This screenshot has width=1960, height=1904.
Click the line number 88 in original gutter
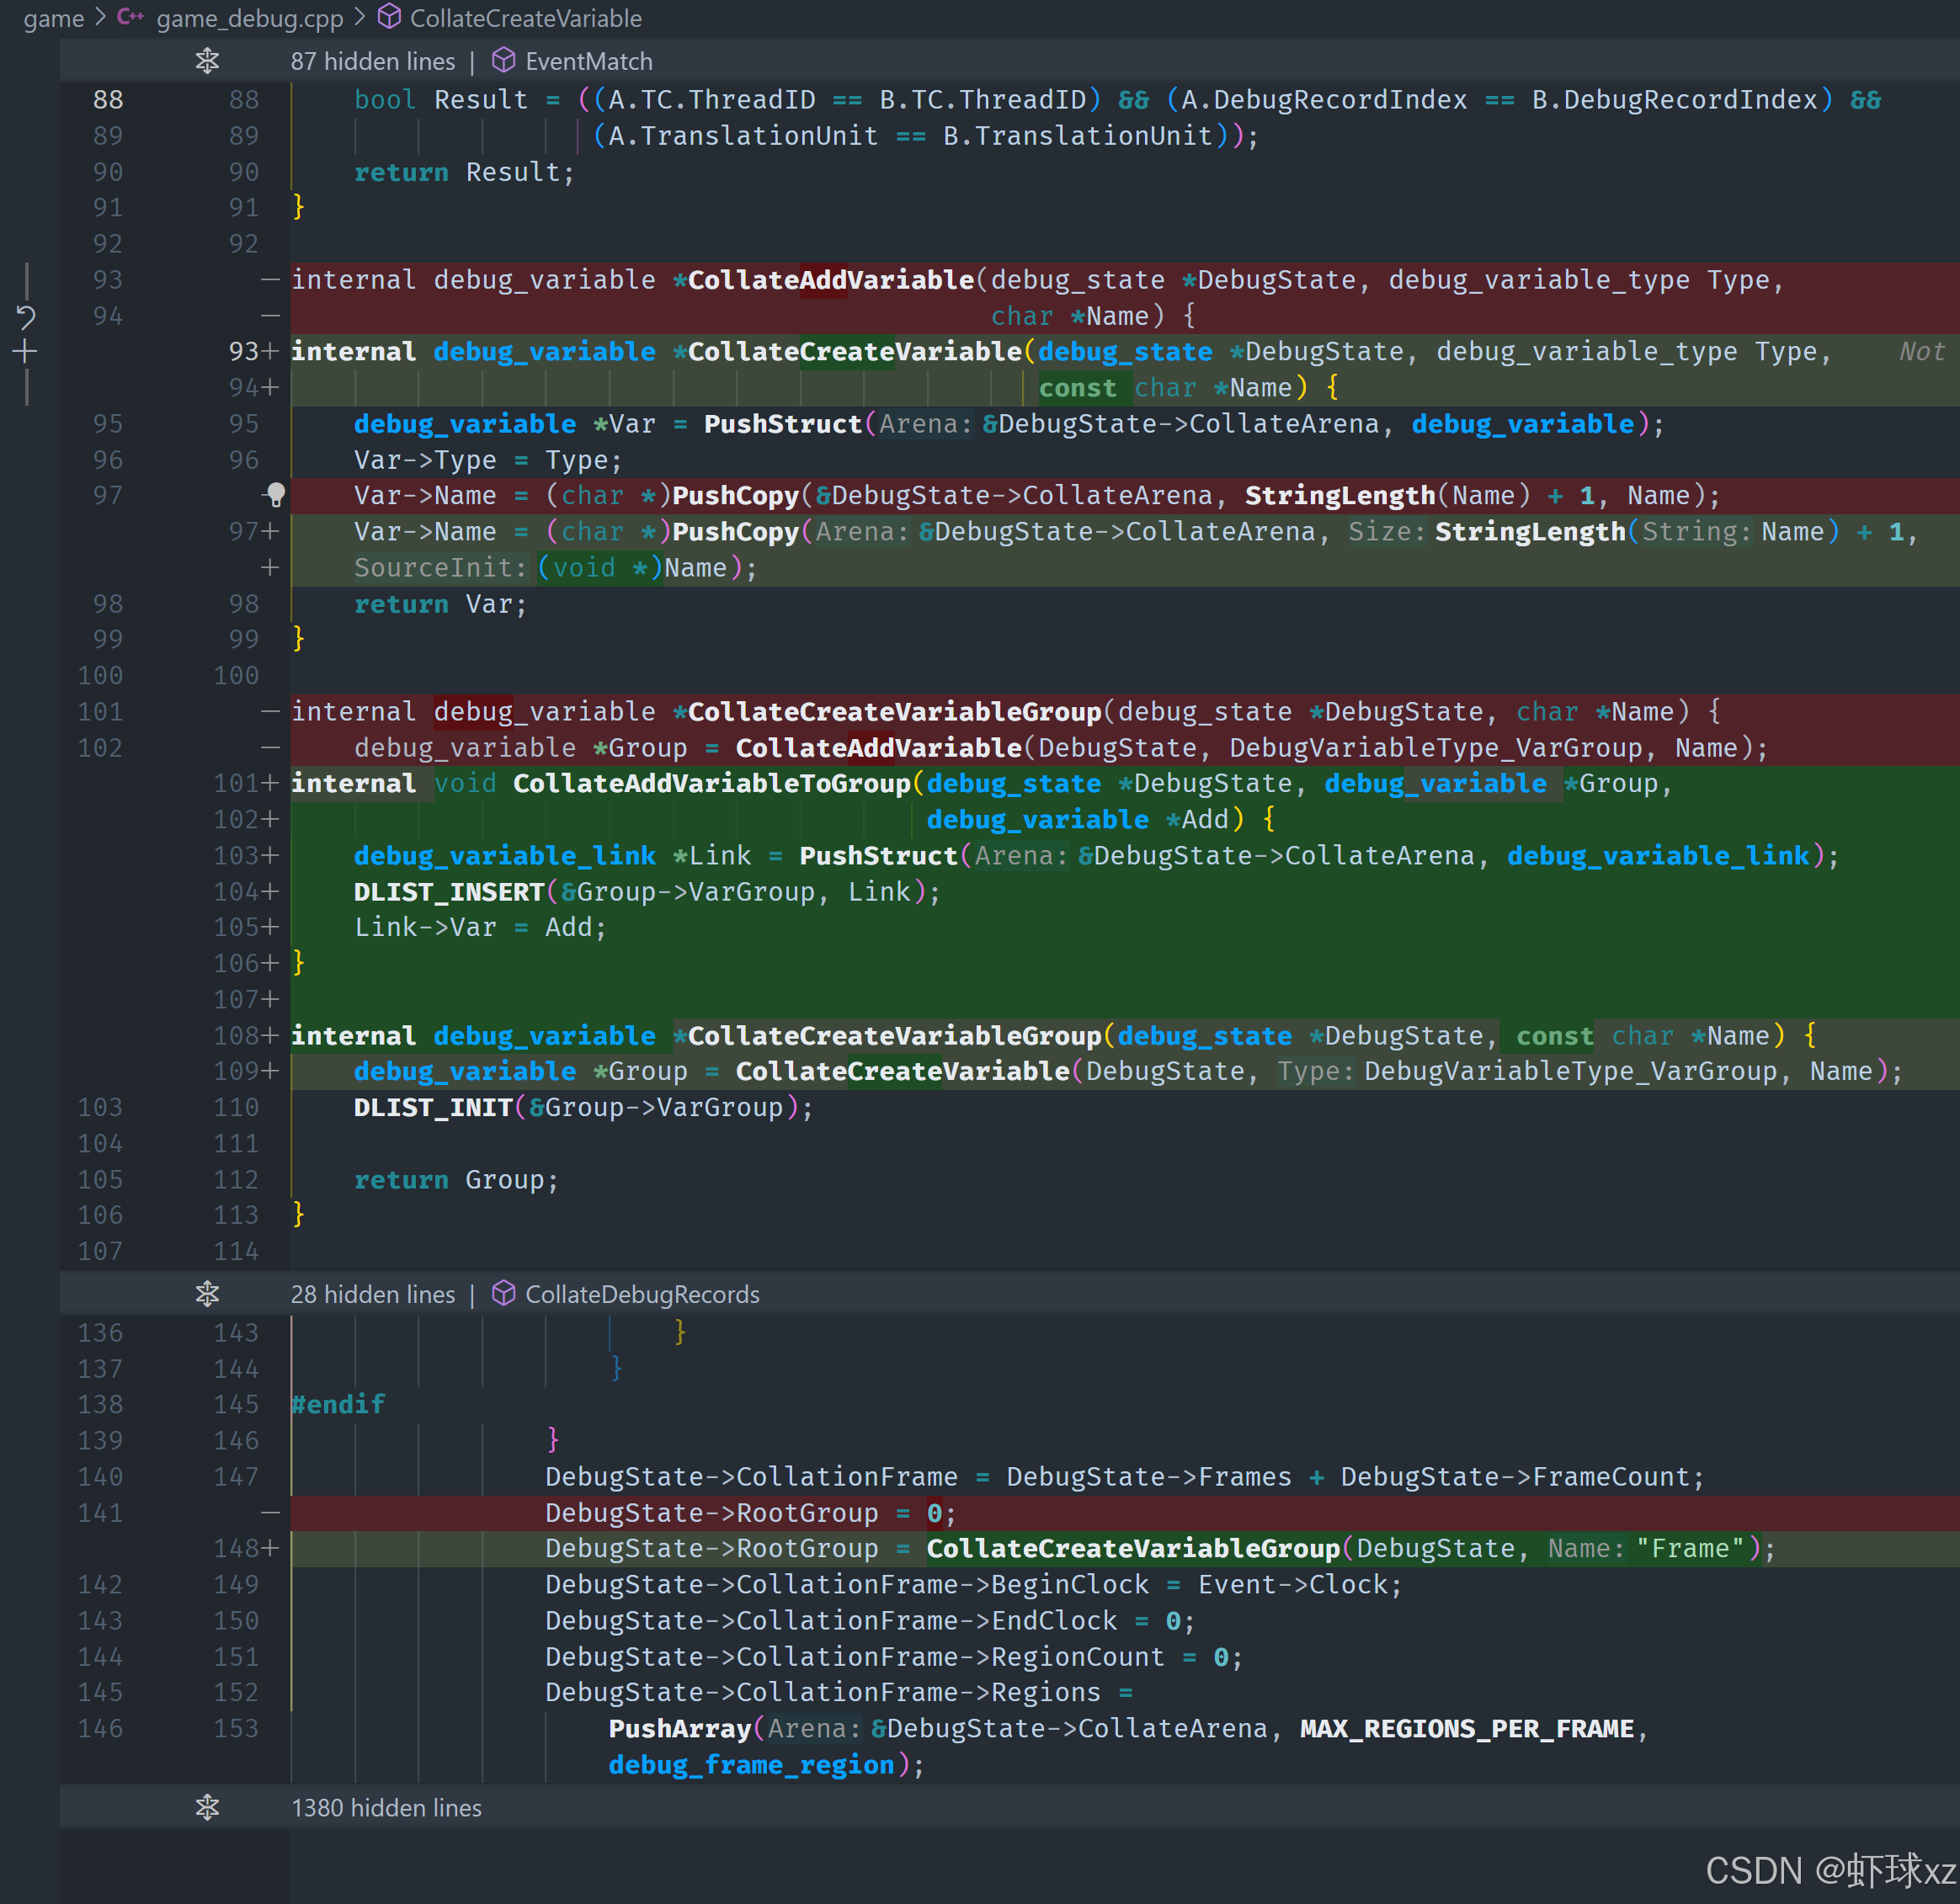[108, 99]
